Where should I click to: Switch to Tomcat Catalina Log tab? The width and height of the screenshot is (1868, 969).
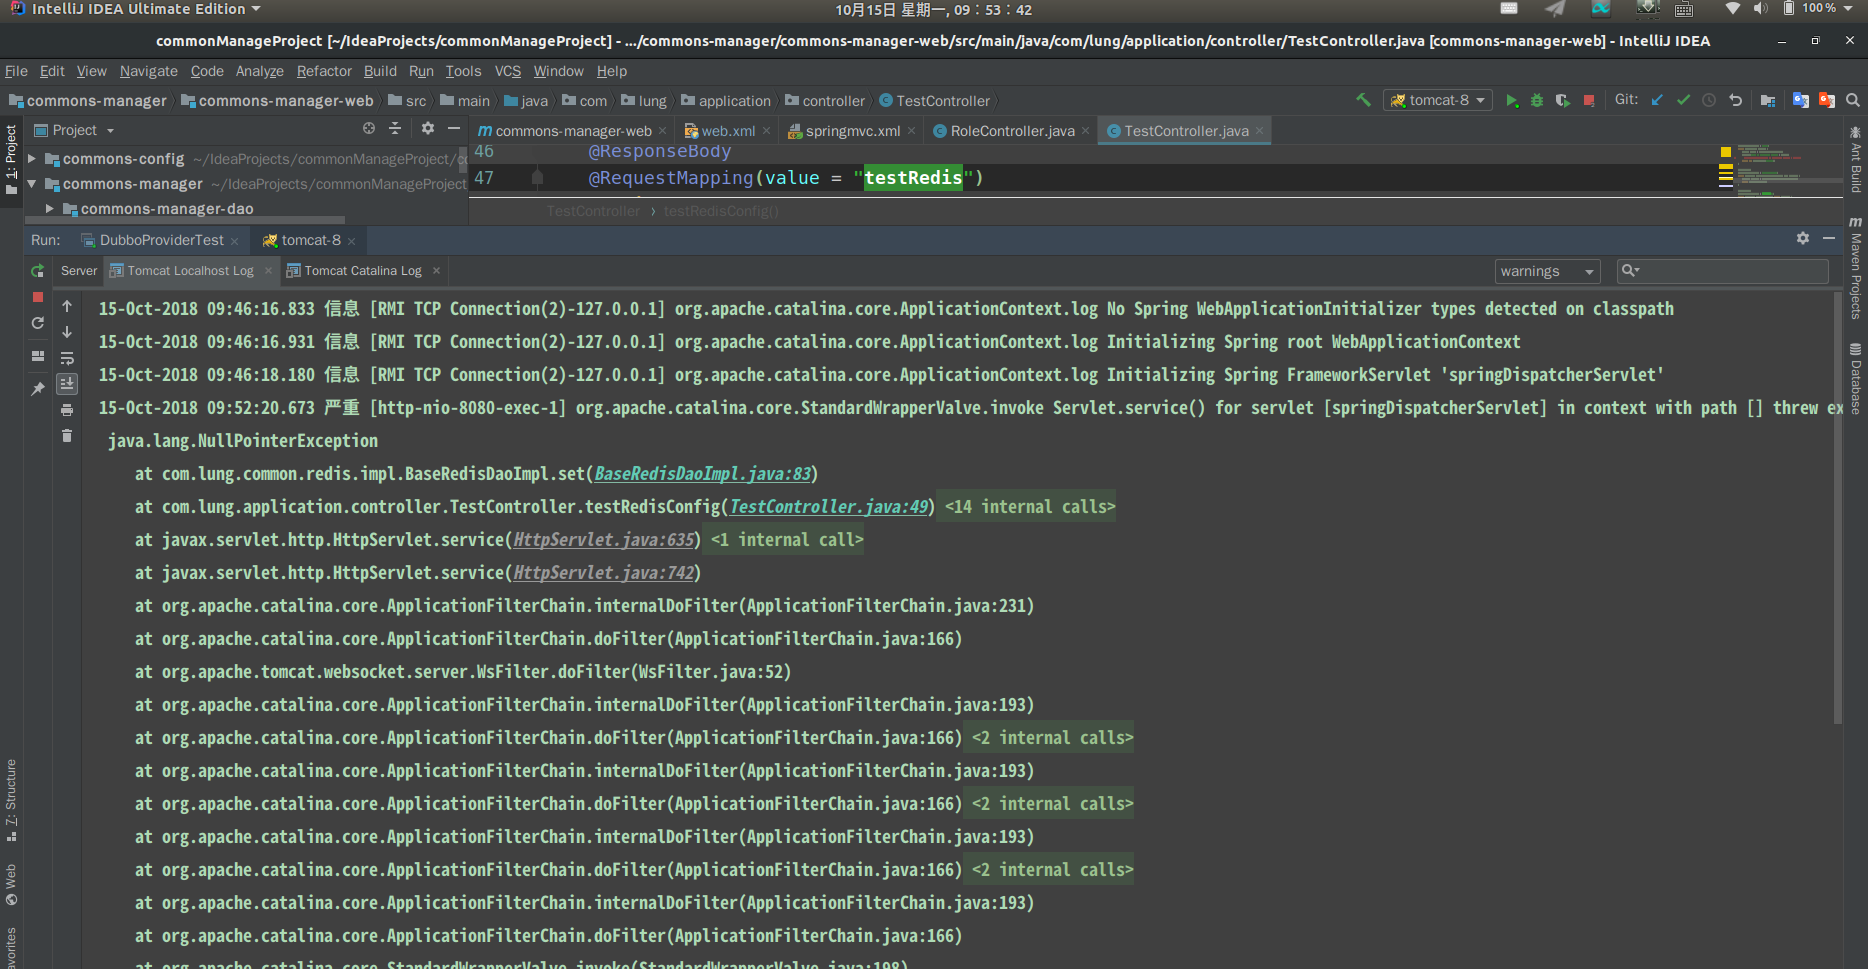pyautogui.click(x=362, y=271)
